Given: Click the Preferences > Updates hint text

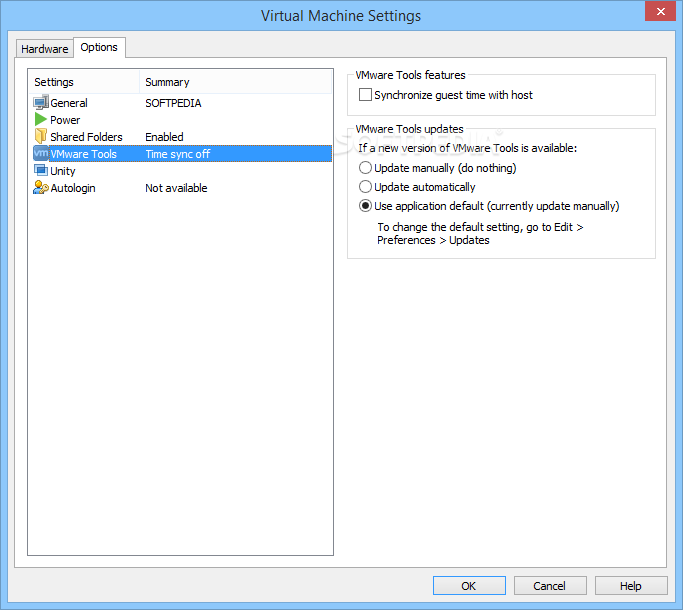Looking at the screenshot, I should pos(433,240).
